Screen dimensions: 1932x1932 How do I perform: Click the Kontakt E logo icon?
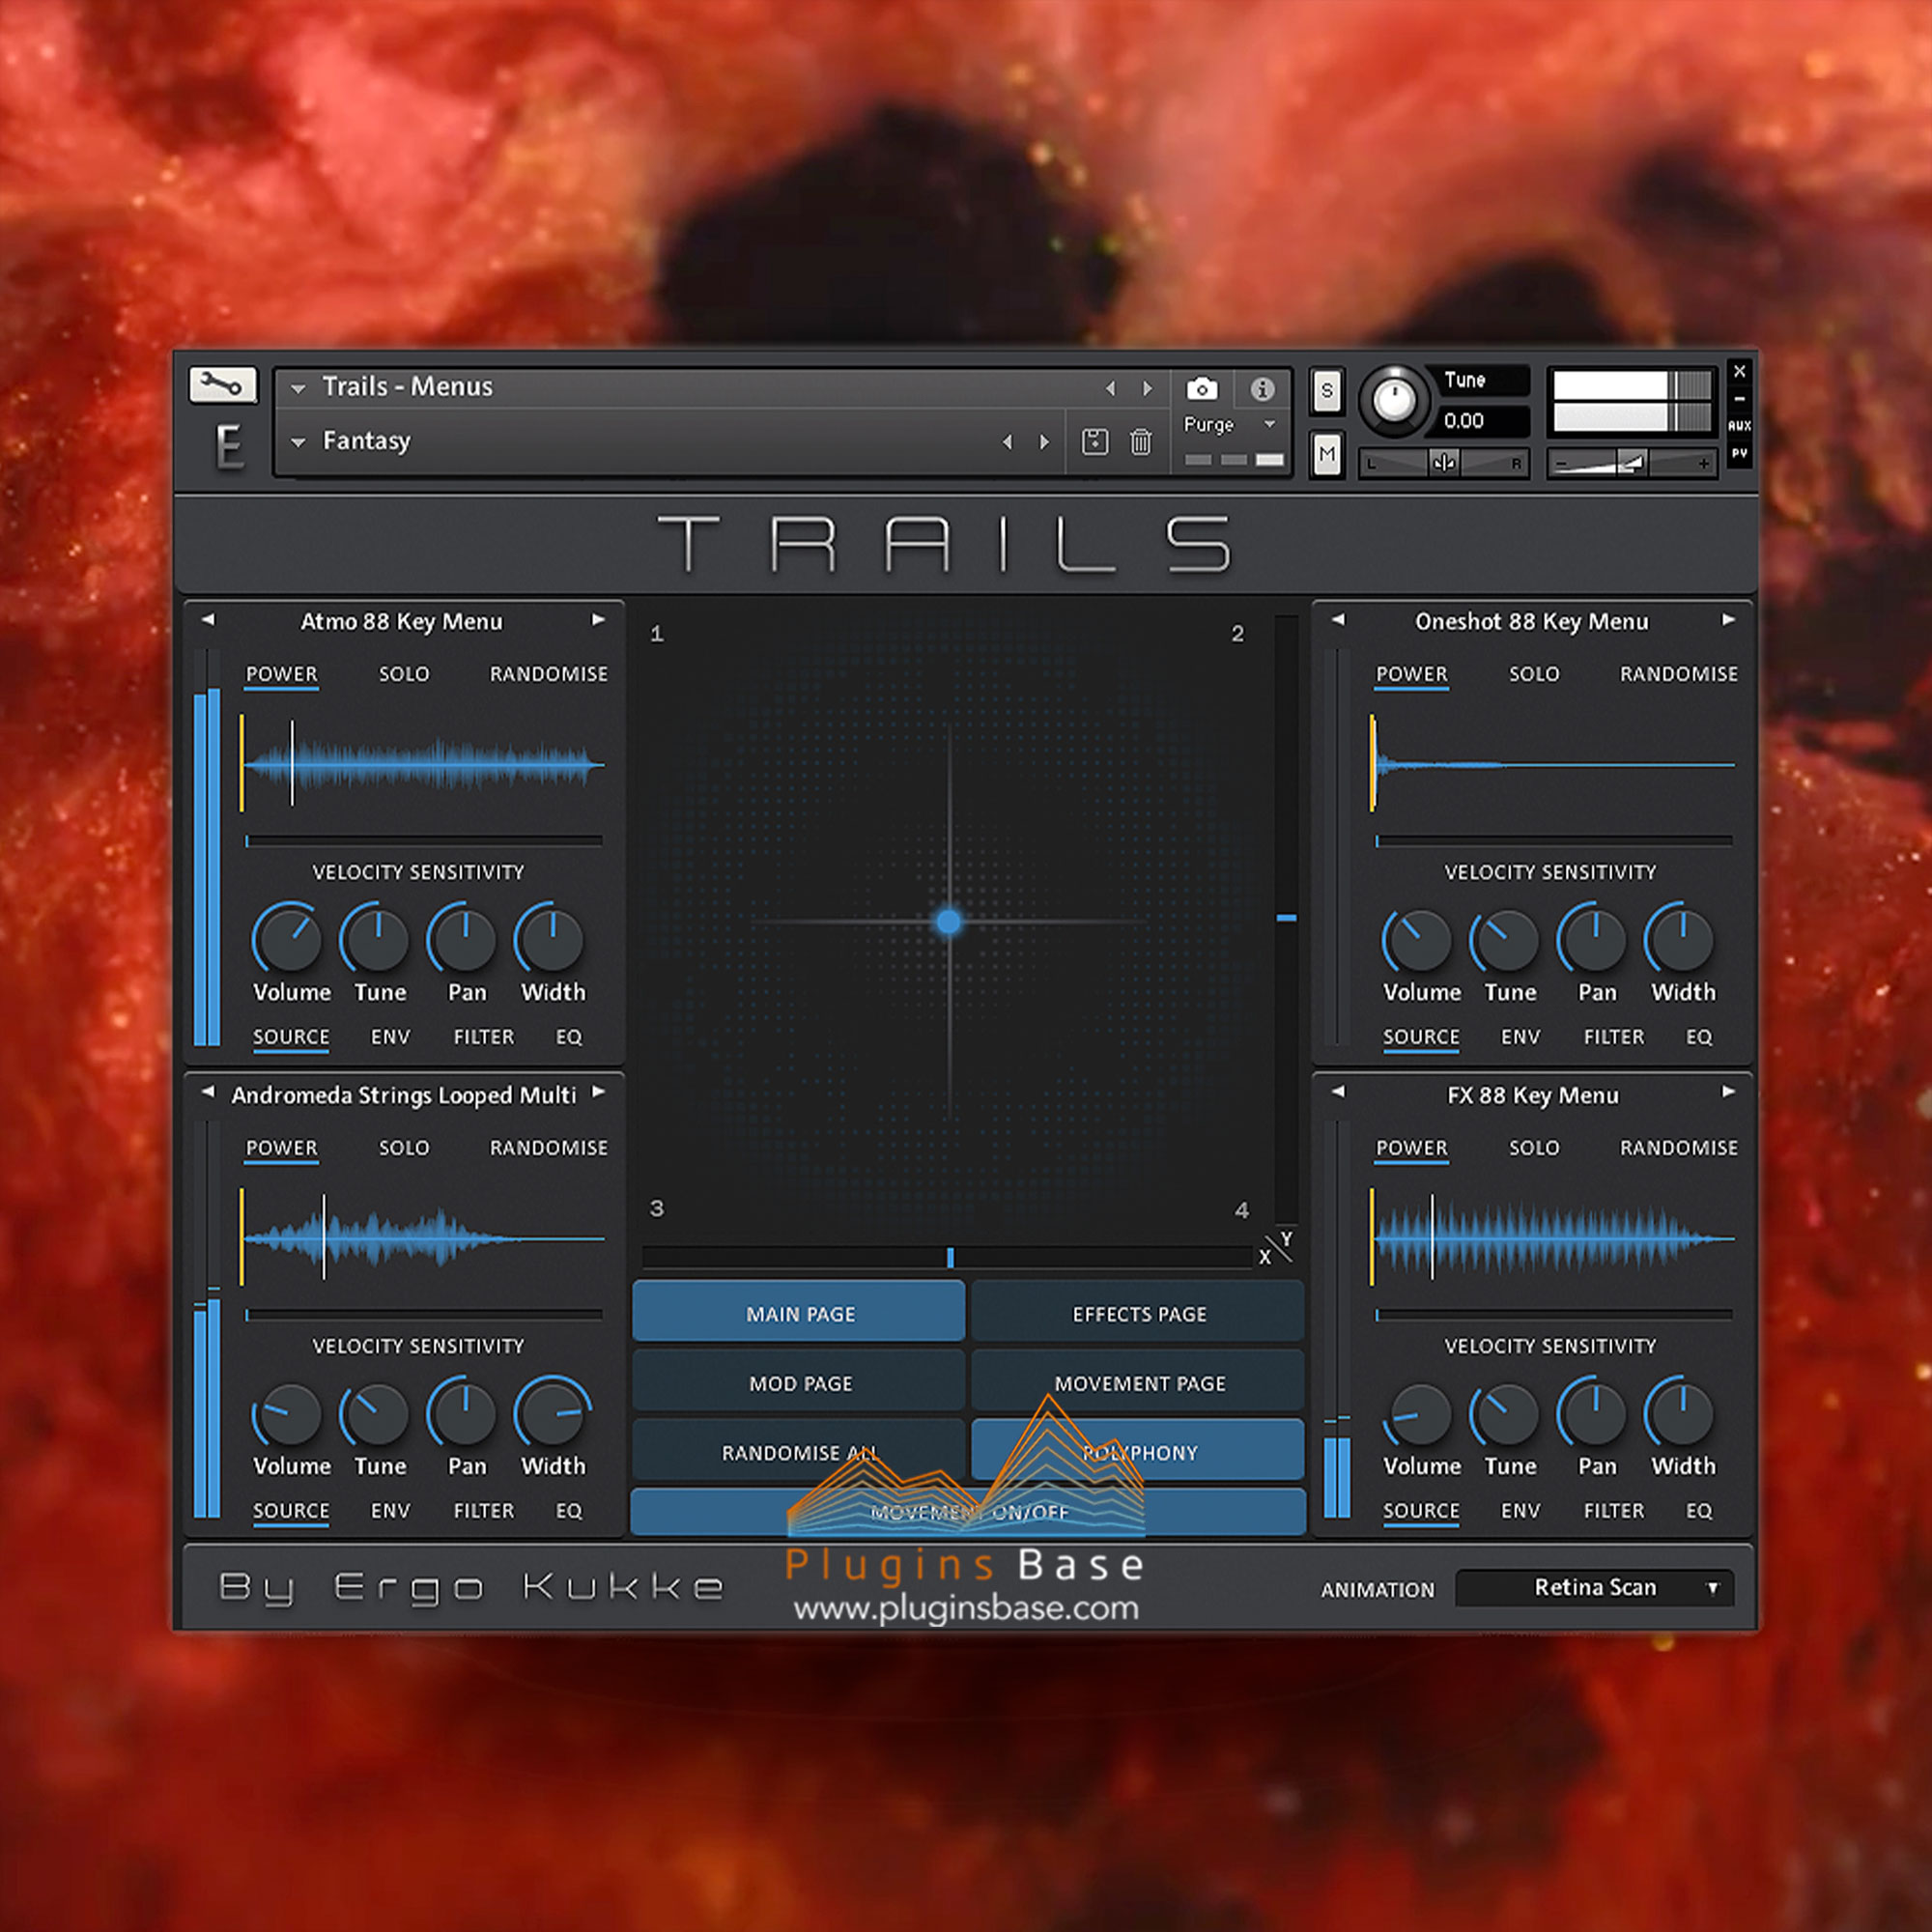230,445
